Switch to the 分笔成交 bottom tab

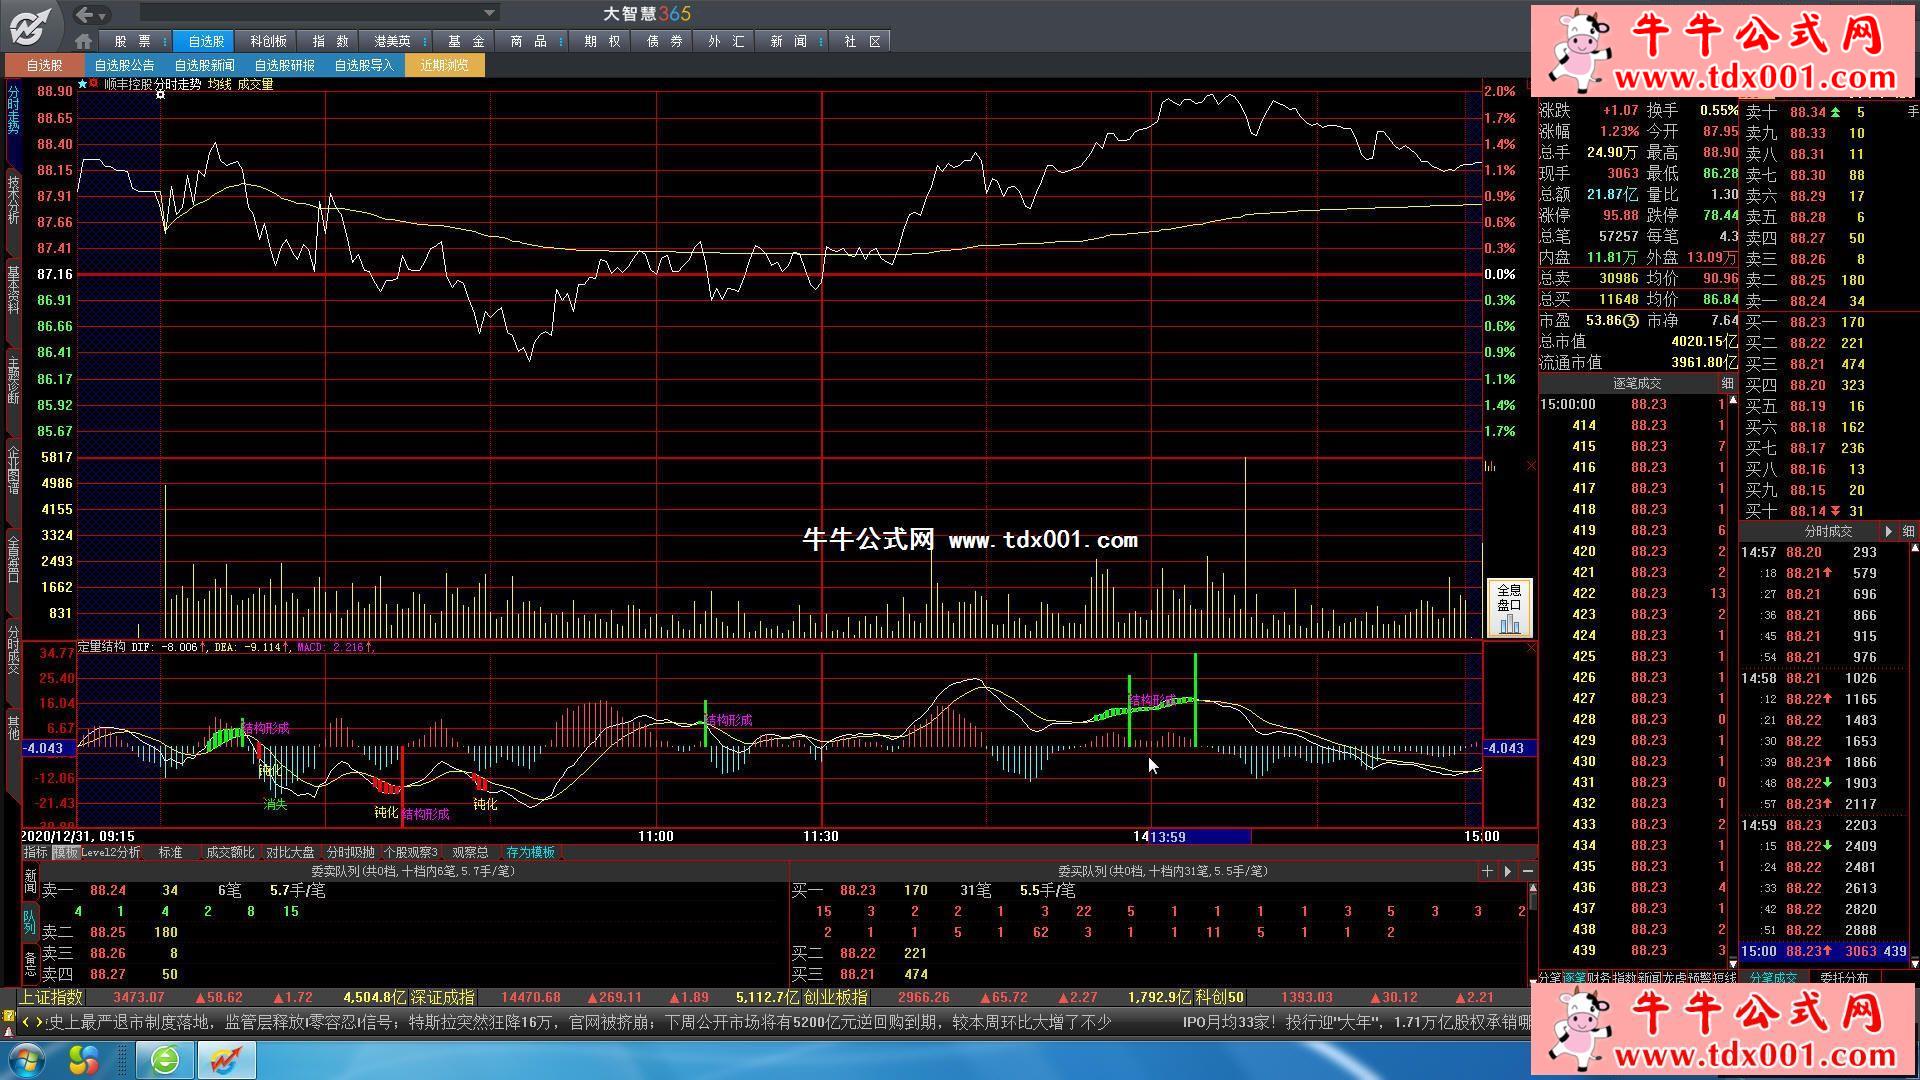(x=1773, y=977)
